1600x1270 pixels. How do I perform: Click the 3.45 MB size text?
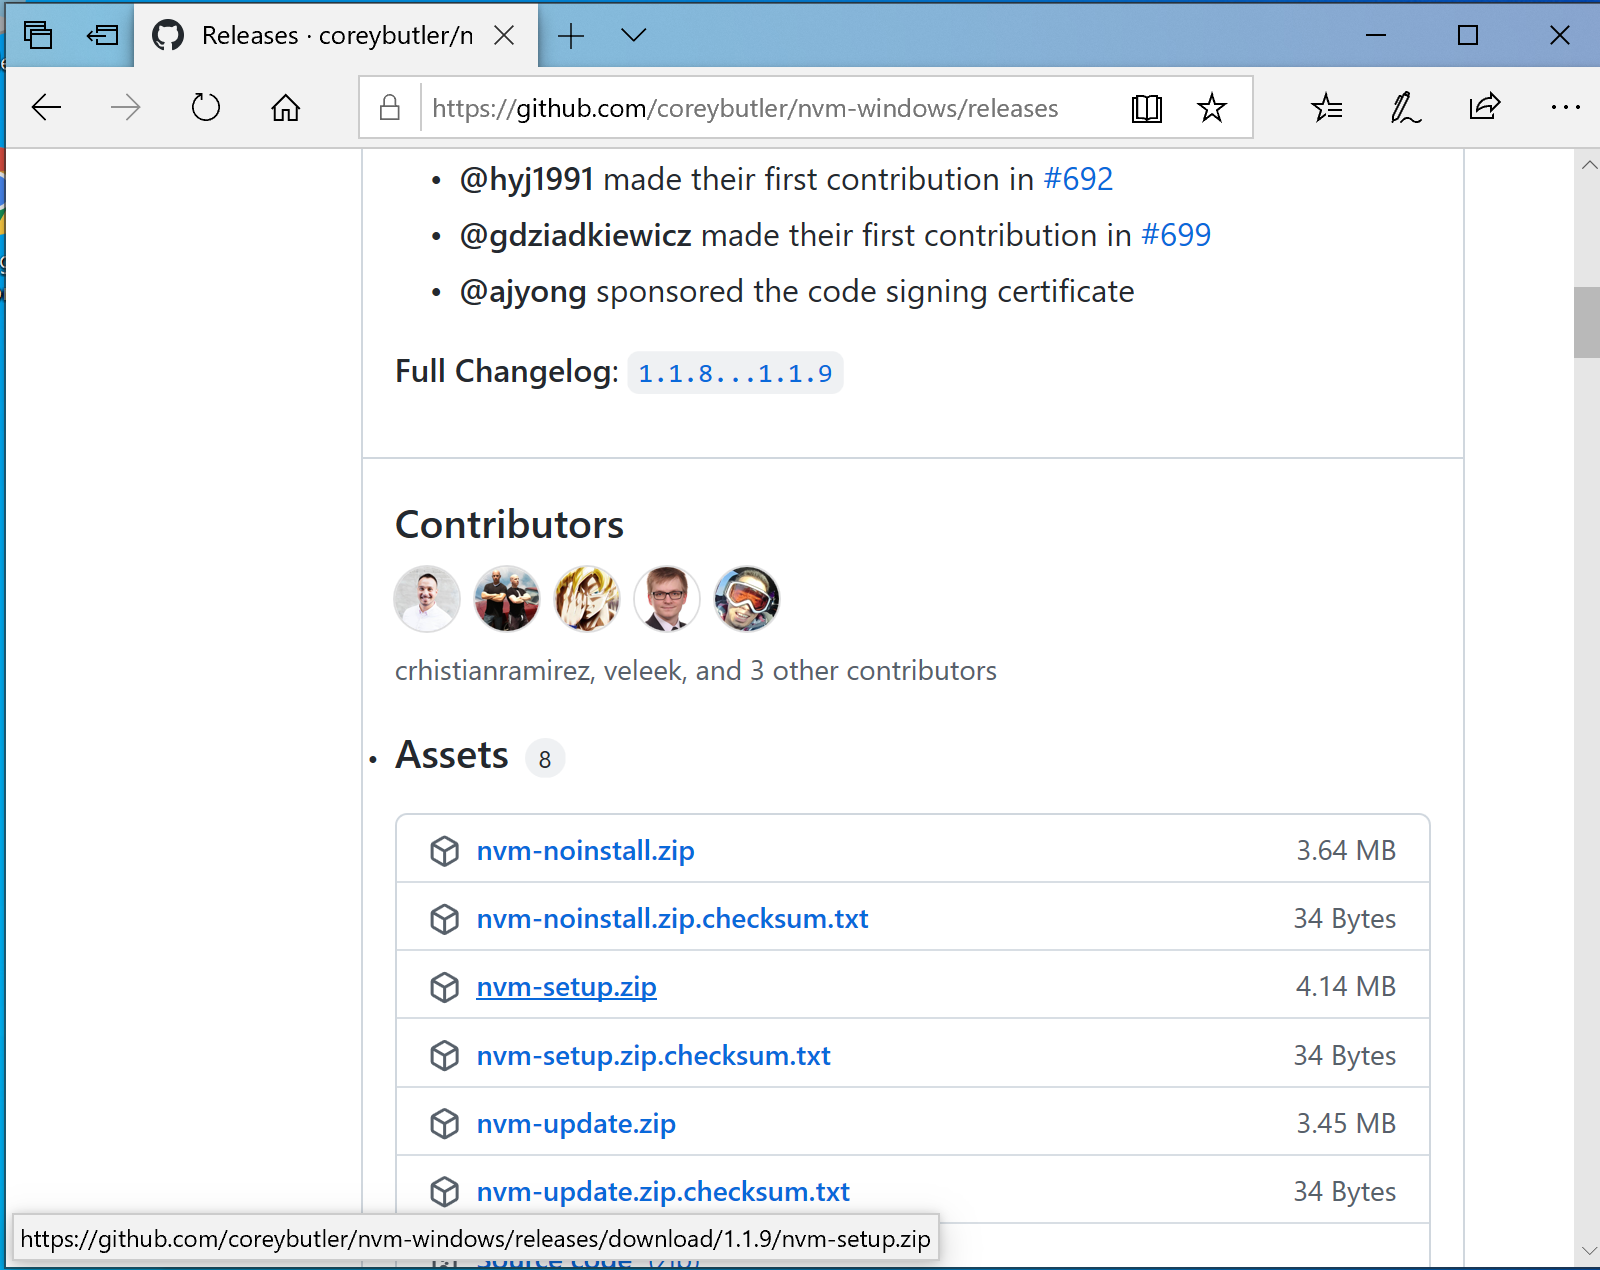click(x=1346, y=1123)
